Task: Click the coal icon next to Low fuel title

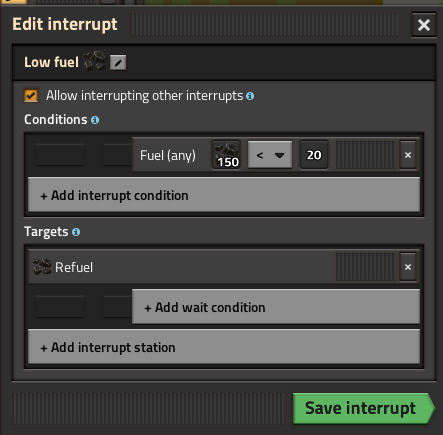Action: (x=94, y=61)
